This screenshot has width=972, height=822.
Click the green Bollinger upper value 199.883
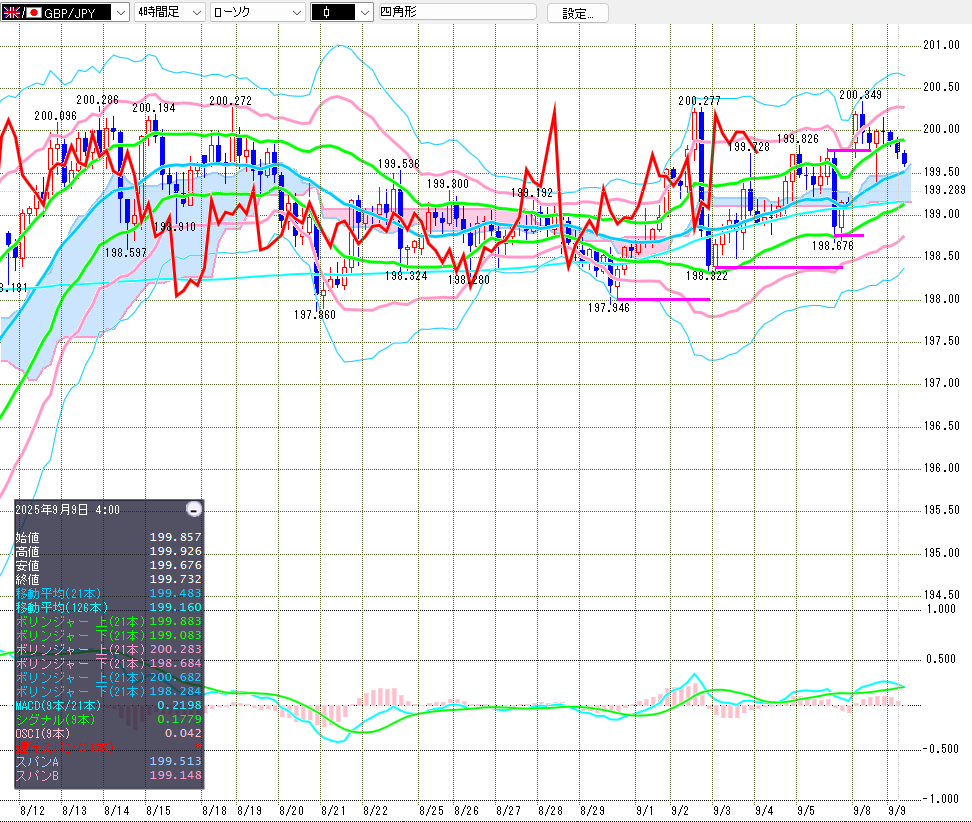175,621
